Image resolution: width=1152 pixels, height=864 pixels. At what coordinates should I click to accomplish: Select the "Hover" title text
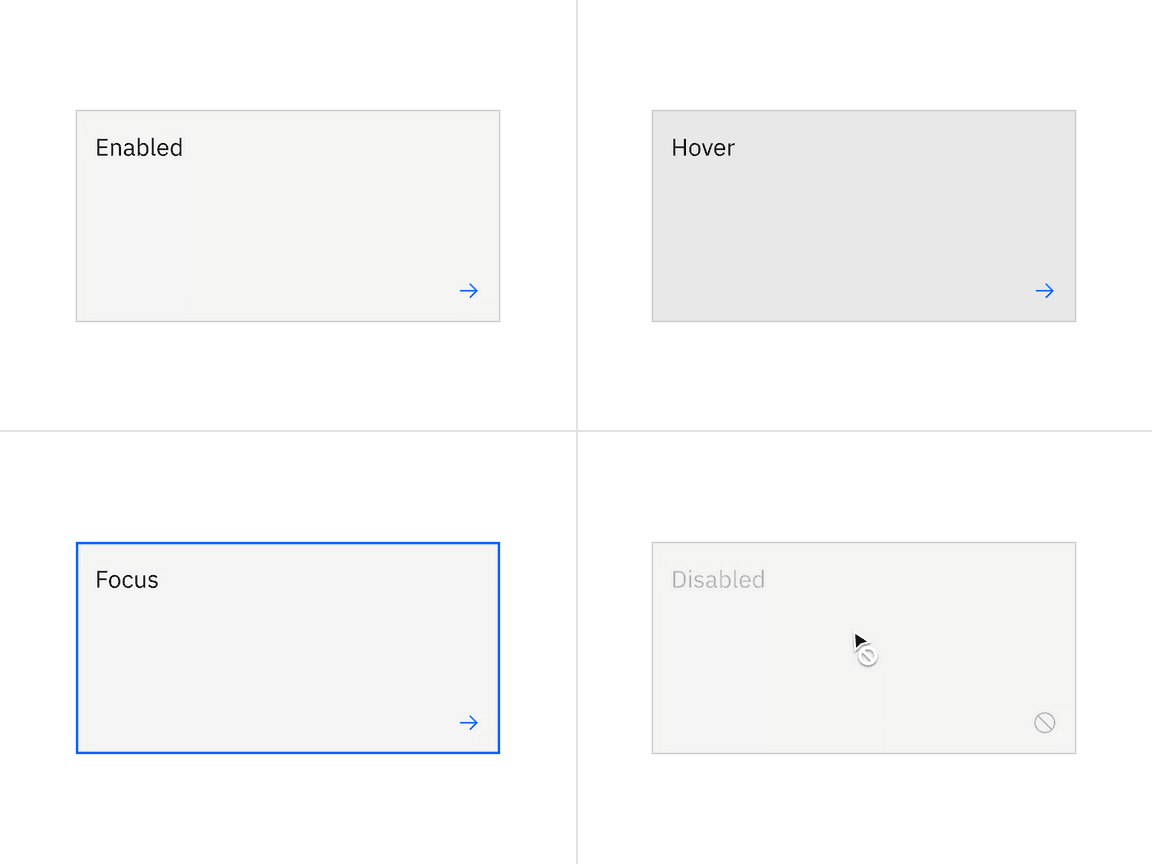[x=703, y=148]
